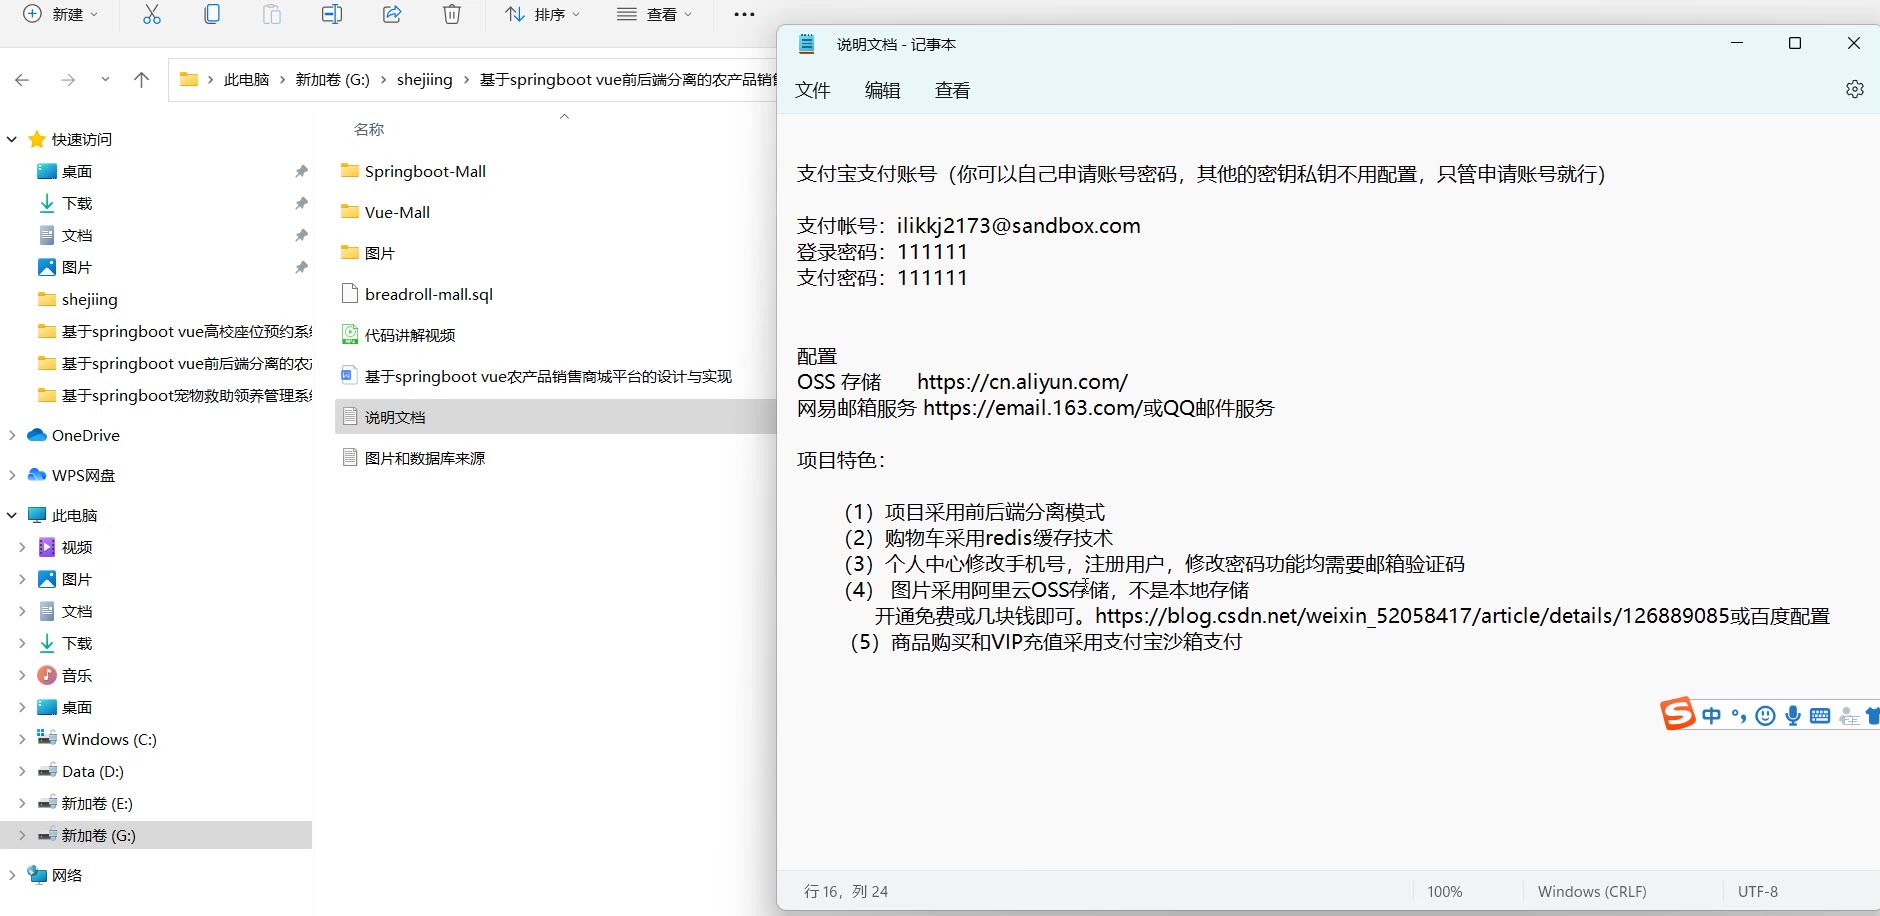Open the 新建 dropdown in Explorer toolbar
Image resolution: width=1880 pixels, height=916 pixels.
tap(61, 14)
